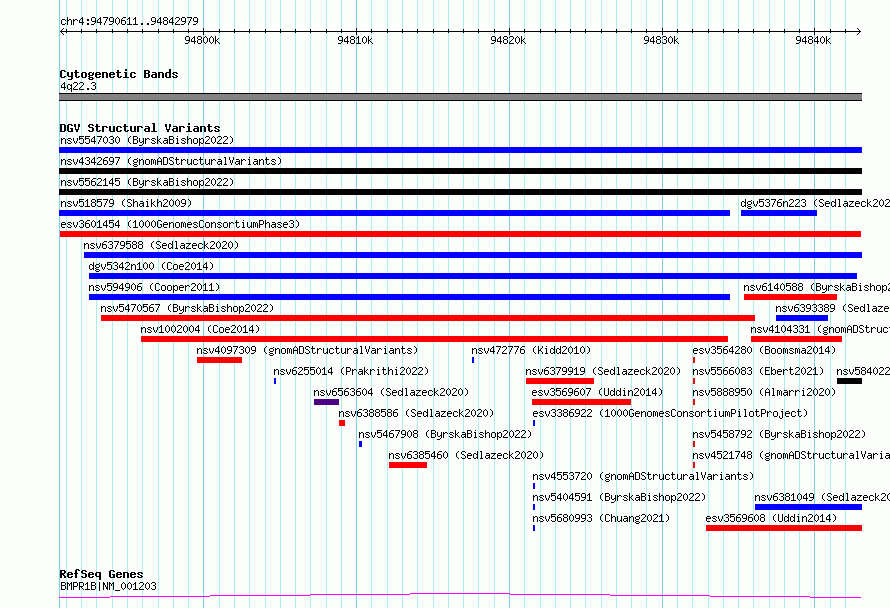Open nsv594906 (Cooper2011) variant
Viewport: 890px width, 608px height.
tap(154, 287)
